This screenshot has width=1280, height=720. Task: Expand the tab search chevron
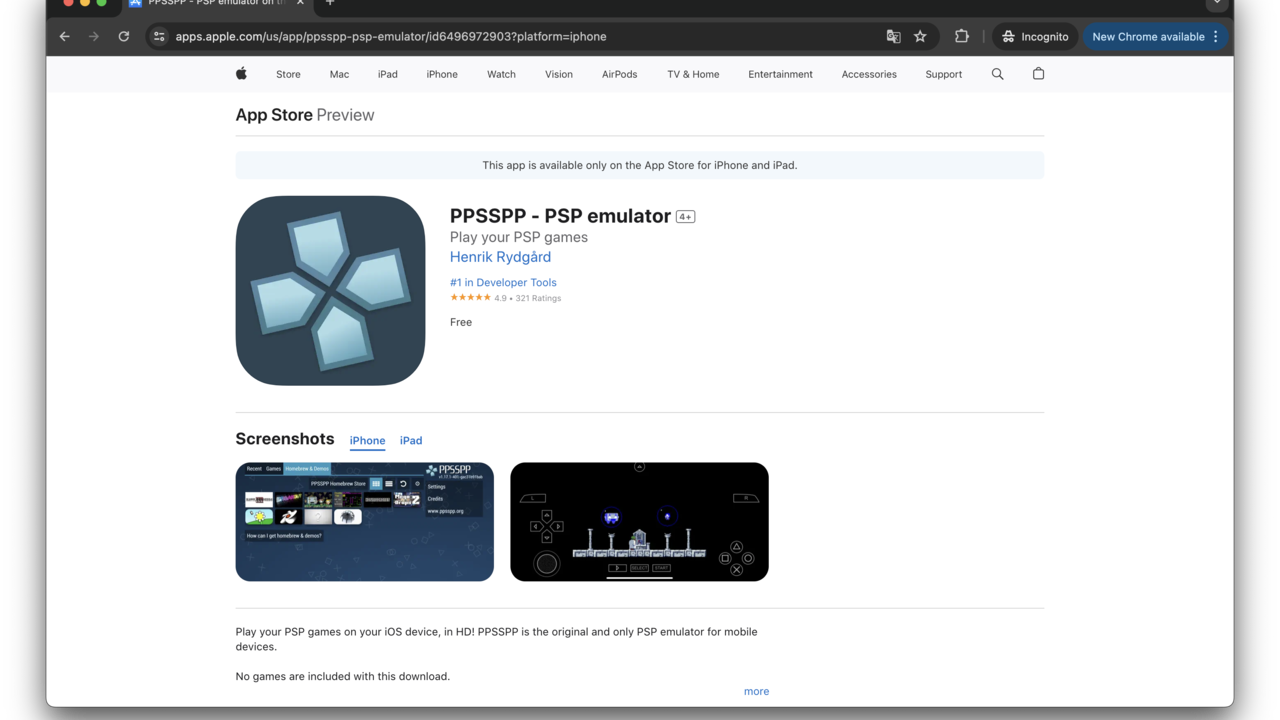tap(1216, 3)
